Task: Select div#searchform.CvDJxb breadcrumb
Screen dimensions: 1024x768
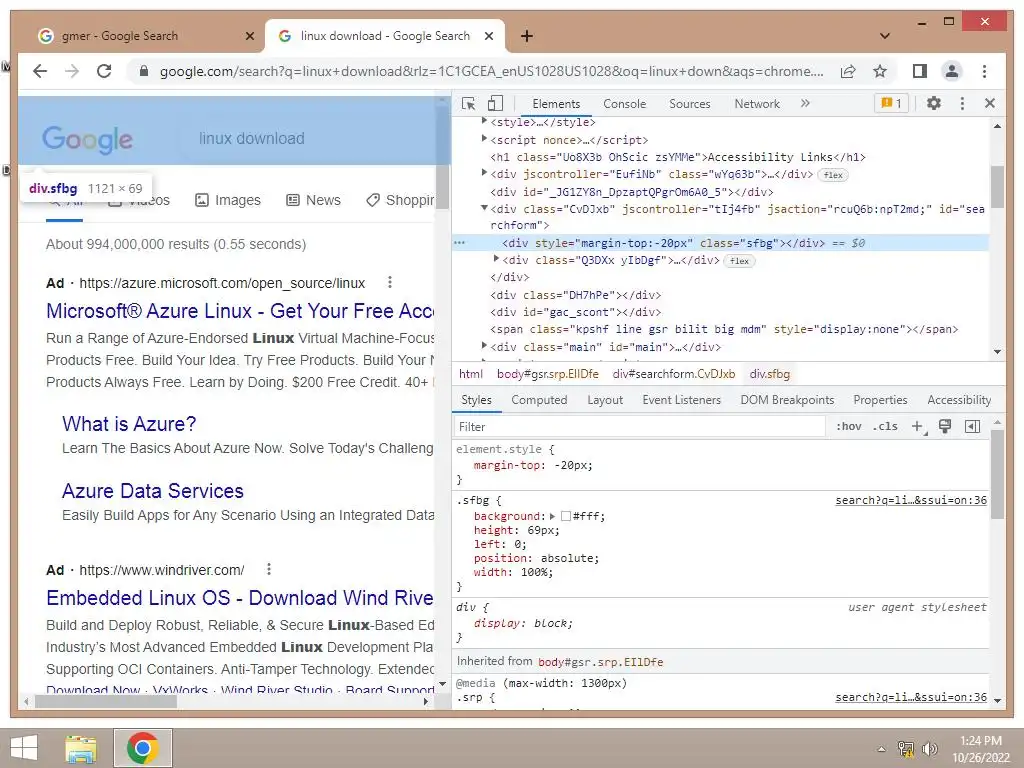Action: 673,374
